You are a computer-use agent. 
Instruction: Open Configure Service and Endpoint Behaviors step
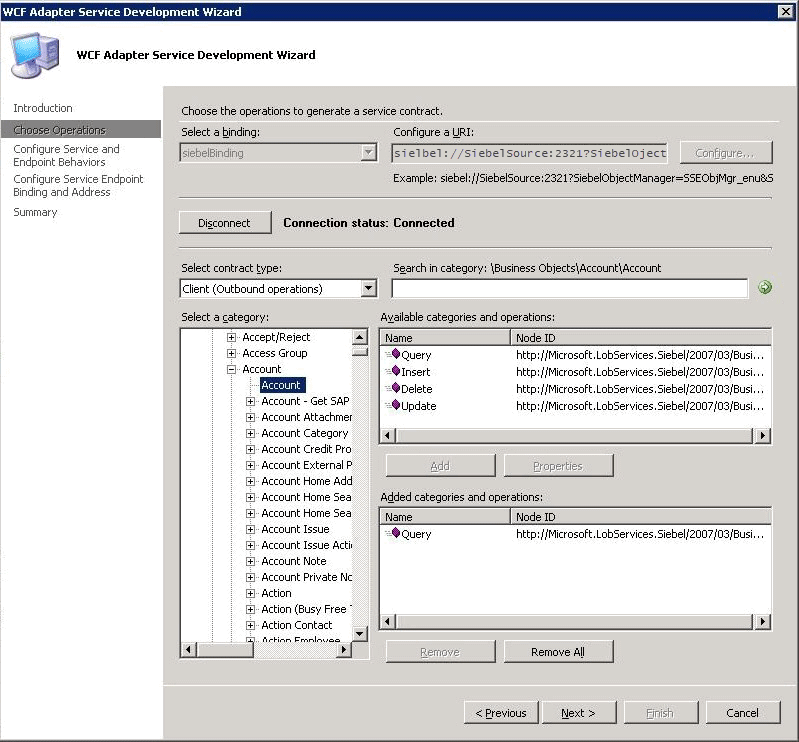pos(66,155)
